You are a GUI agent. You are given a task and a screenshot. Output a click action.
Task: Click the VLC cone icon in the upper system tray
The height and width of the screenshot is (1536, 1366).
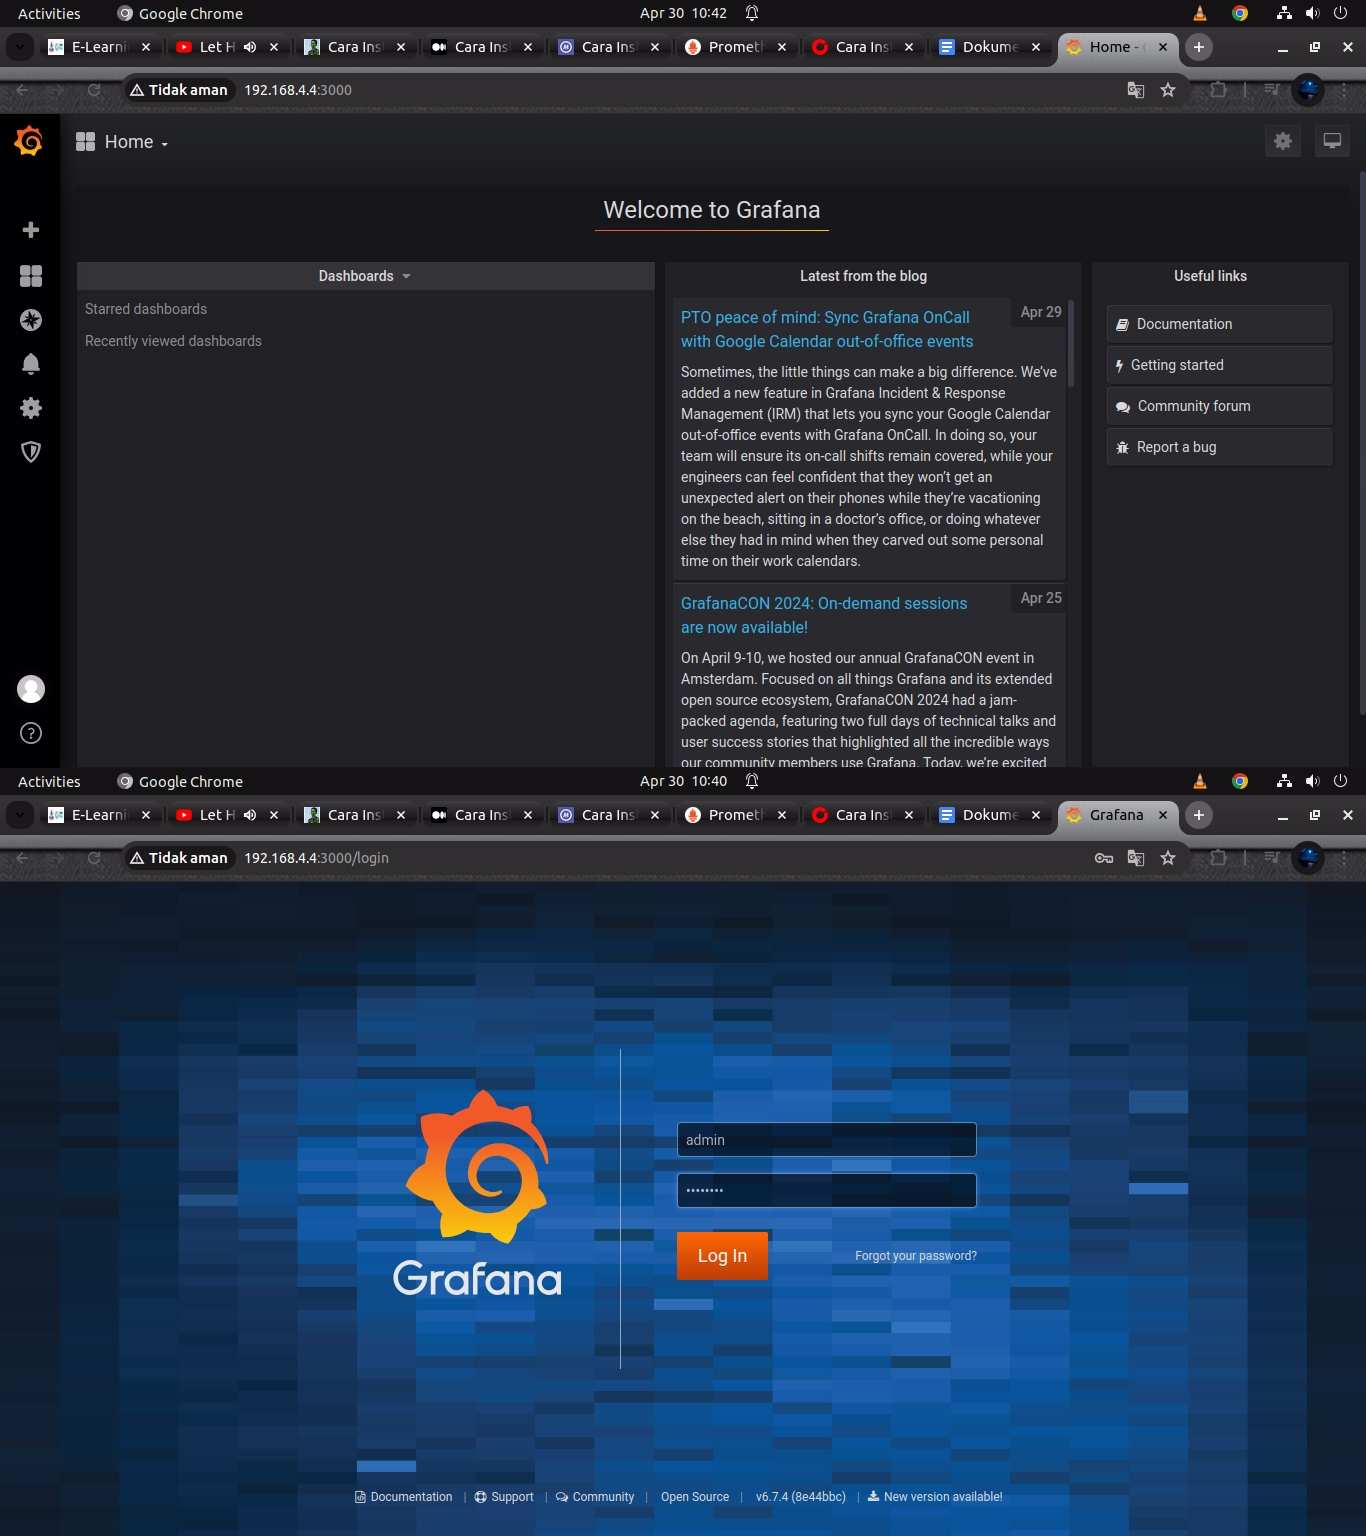tap(1200, 13)
